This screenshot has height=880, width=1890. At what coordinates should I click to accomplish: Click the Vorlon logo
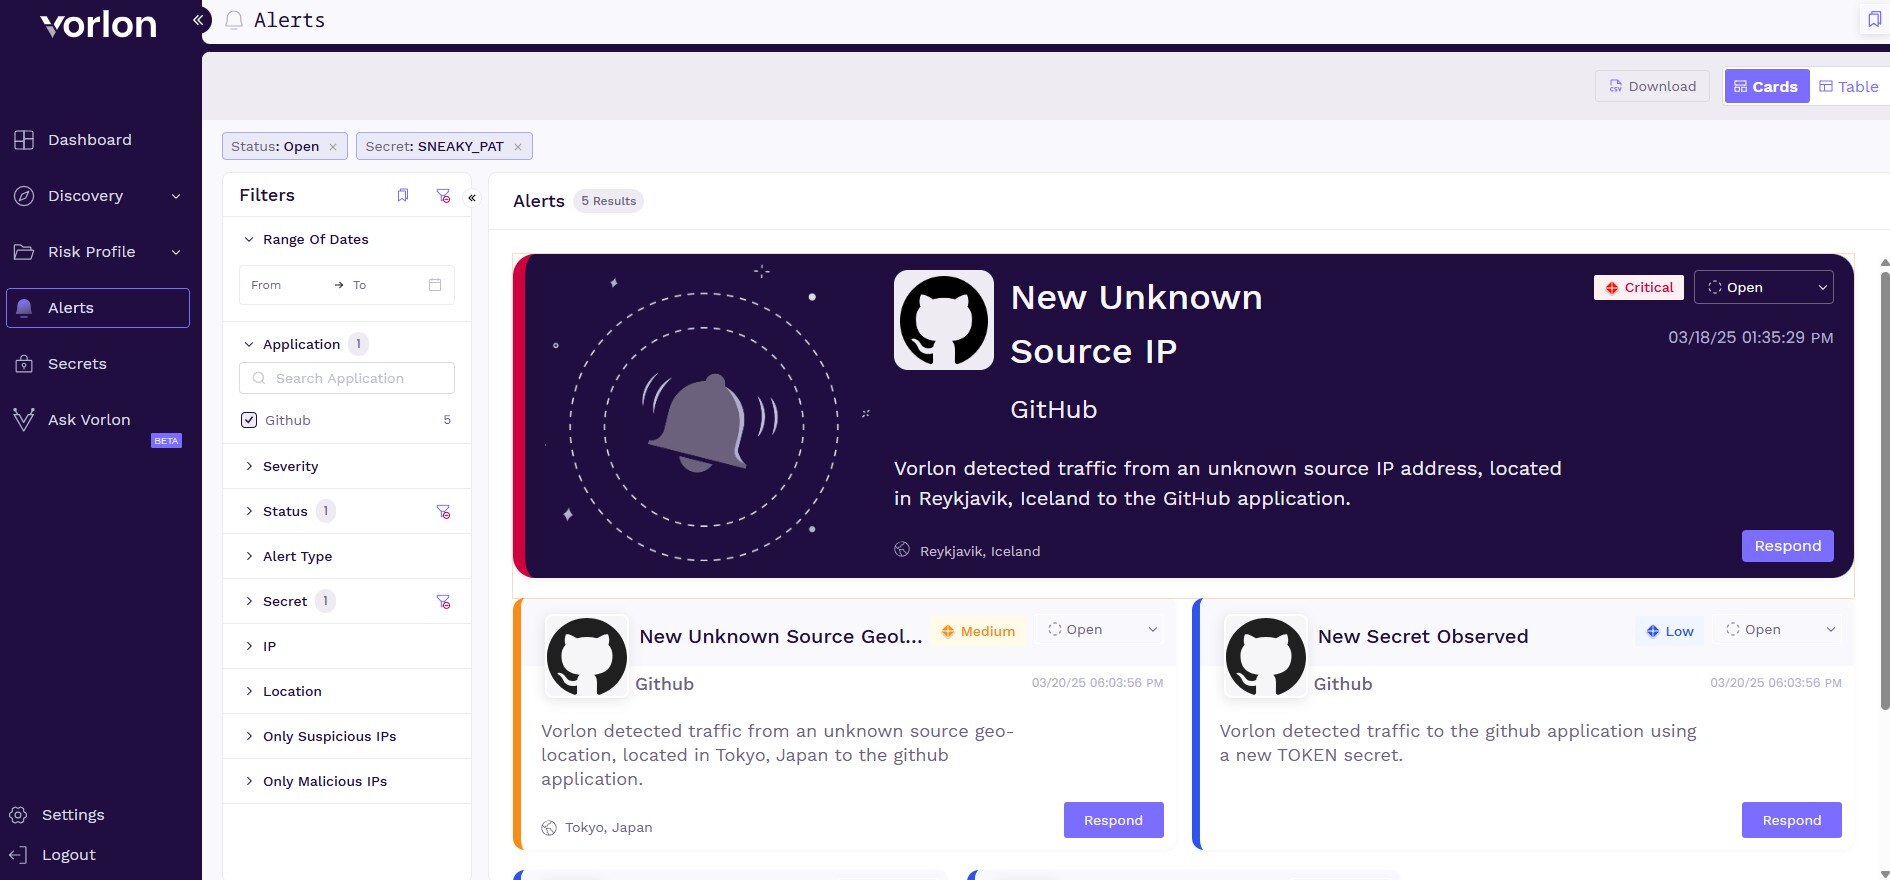98,24
